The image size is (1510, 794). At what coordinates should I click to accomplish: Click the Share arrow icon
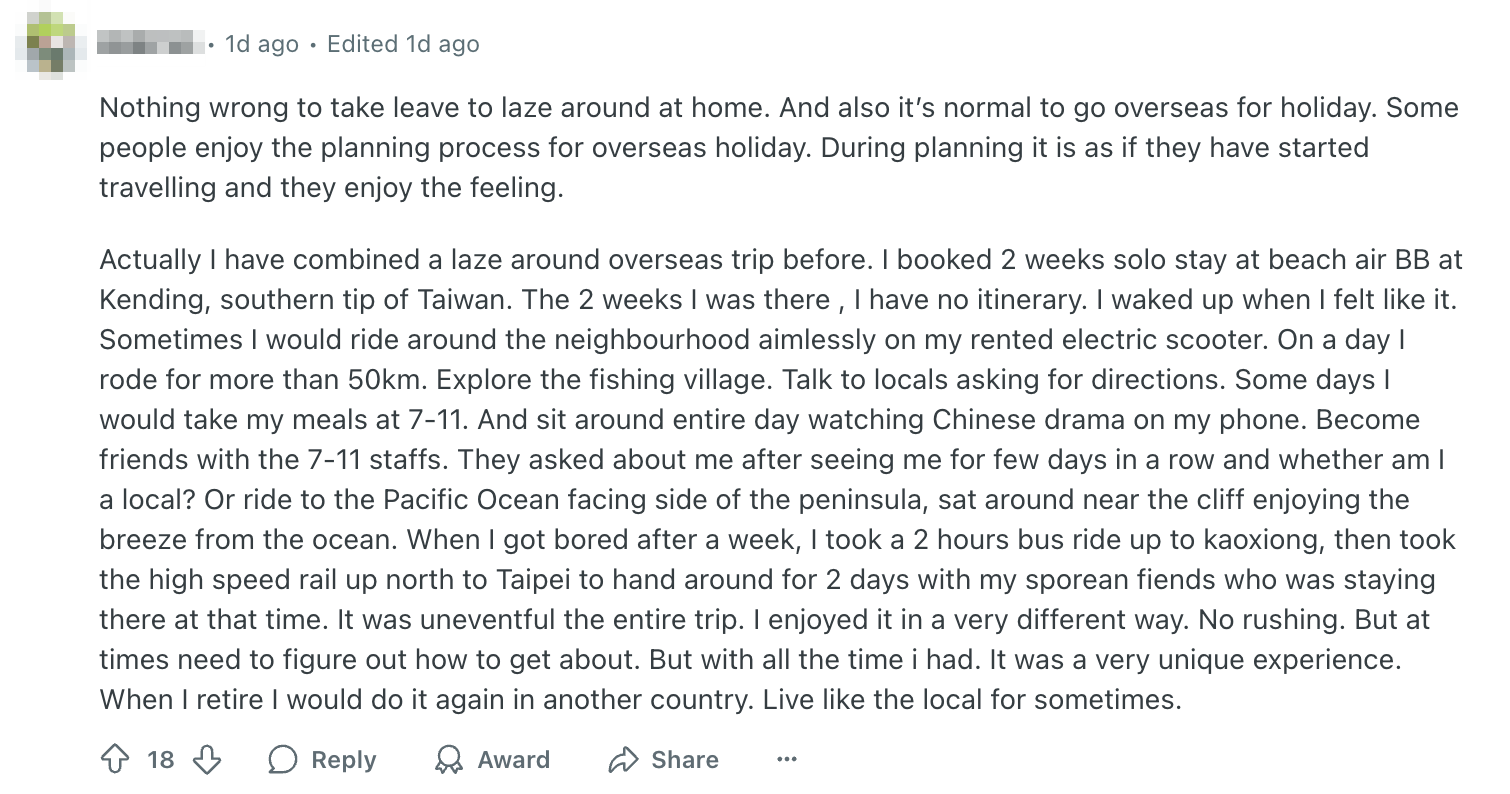tap(623, 760)
